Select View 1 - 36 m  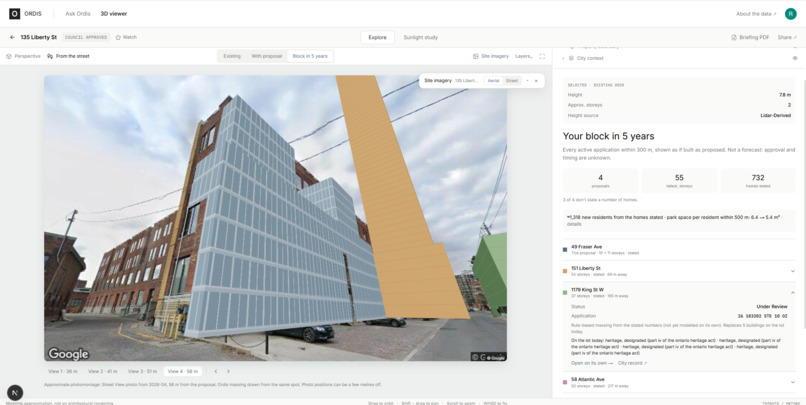(x=63, y=371)
